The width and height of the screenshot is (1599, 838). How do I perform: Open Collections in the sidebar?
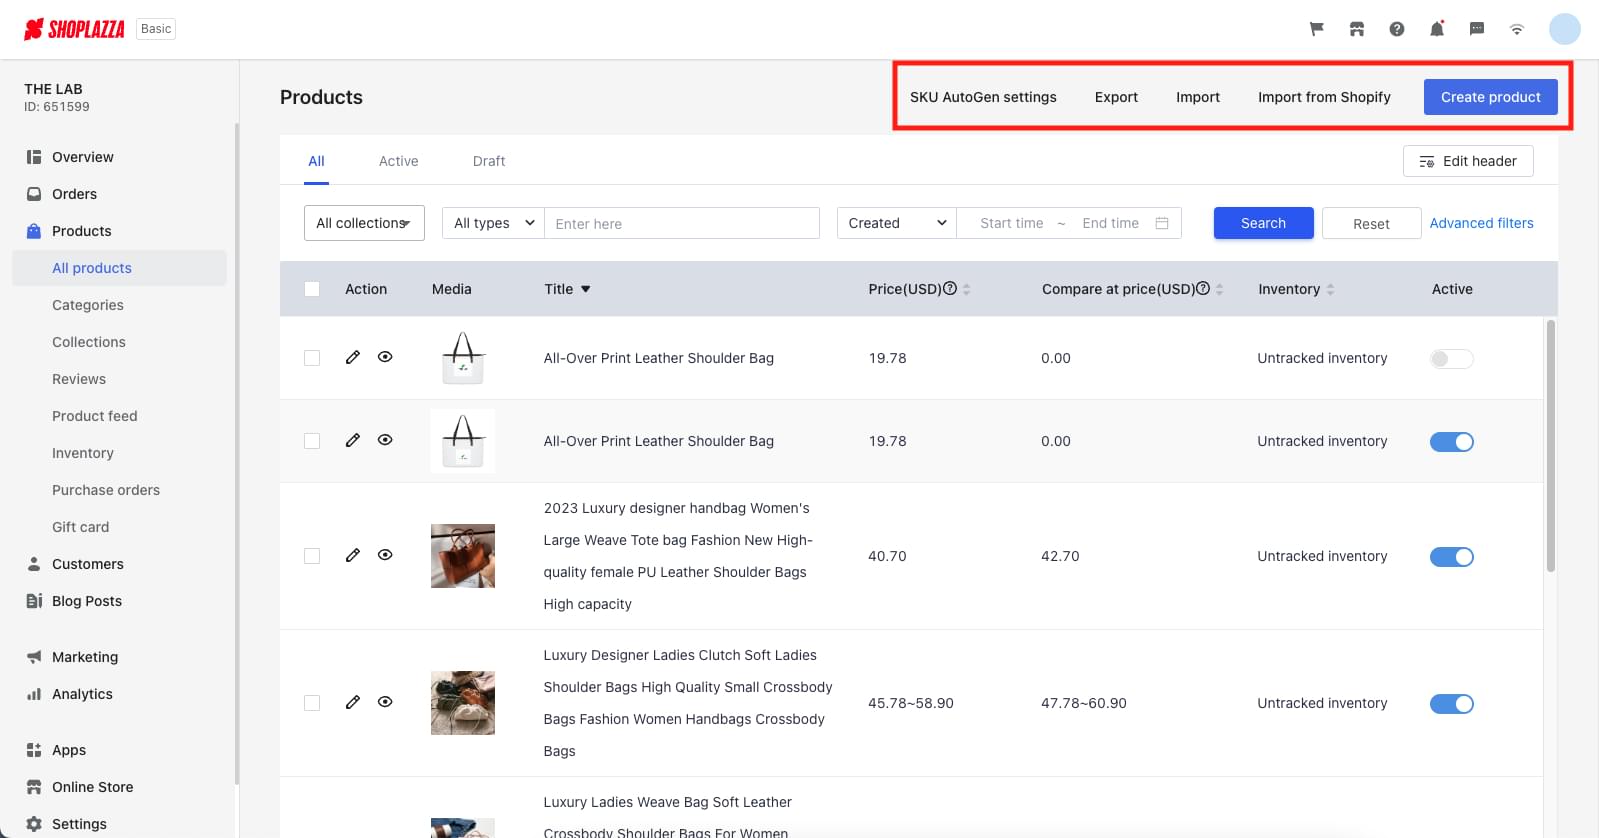click(x=89, y=342)
